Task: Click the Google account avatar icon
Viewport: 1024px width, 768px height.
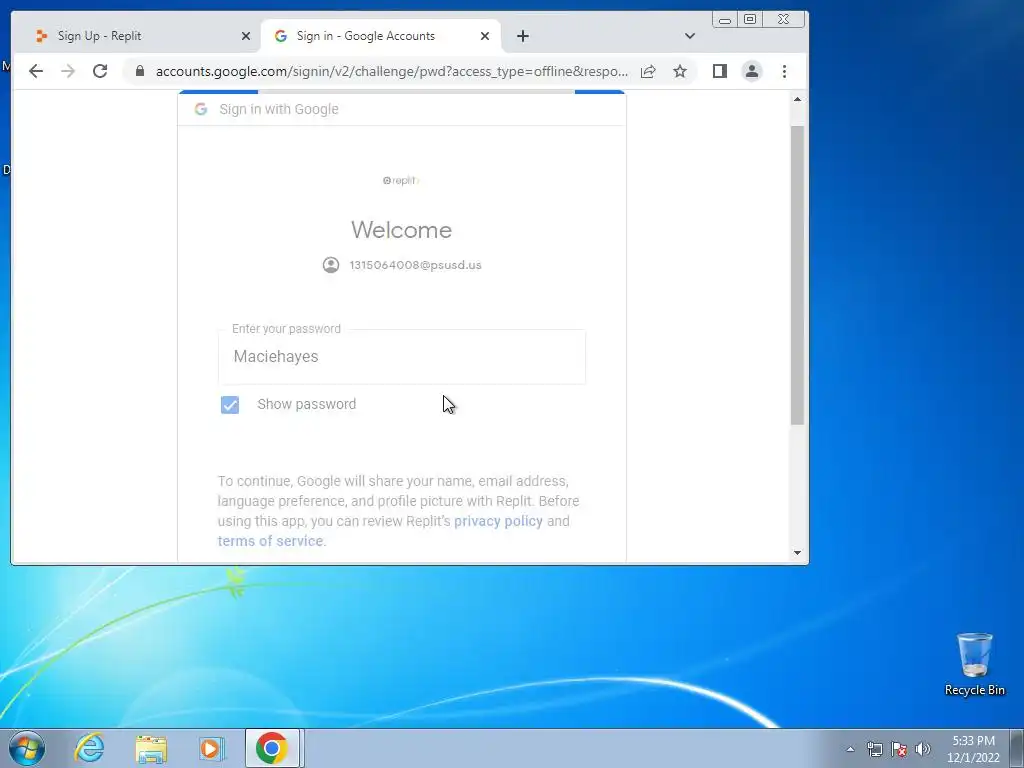Action: click(x=331, y=265)
